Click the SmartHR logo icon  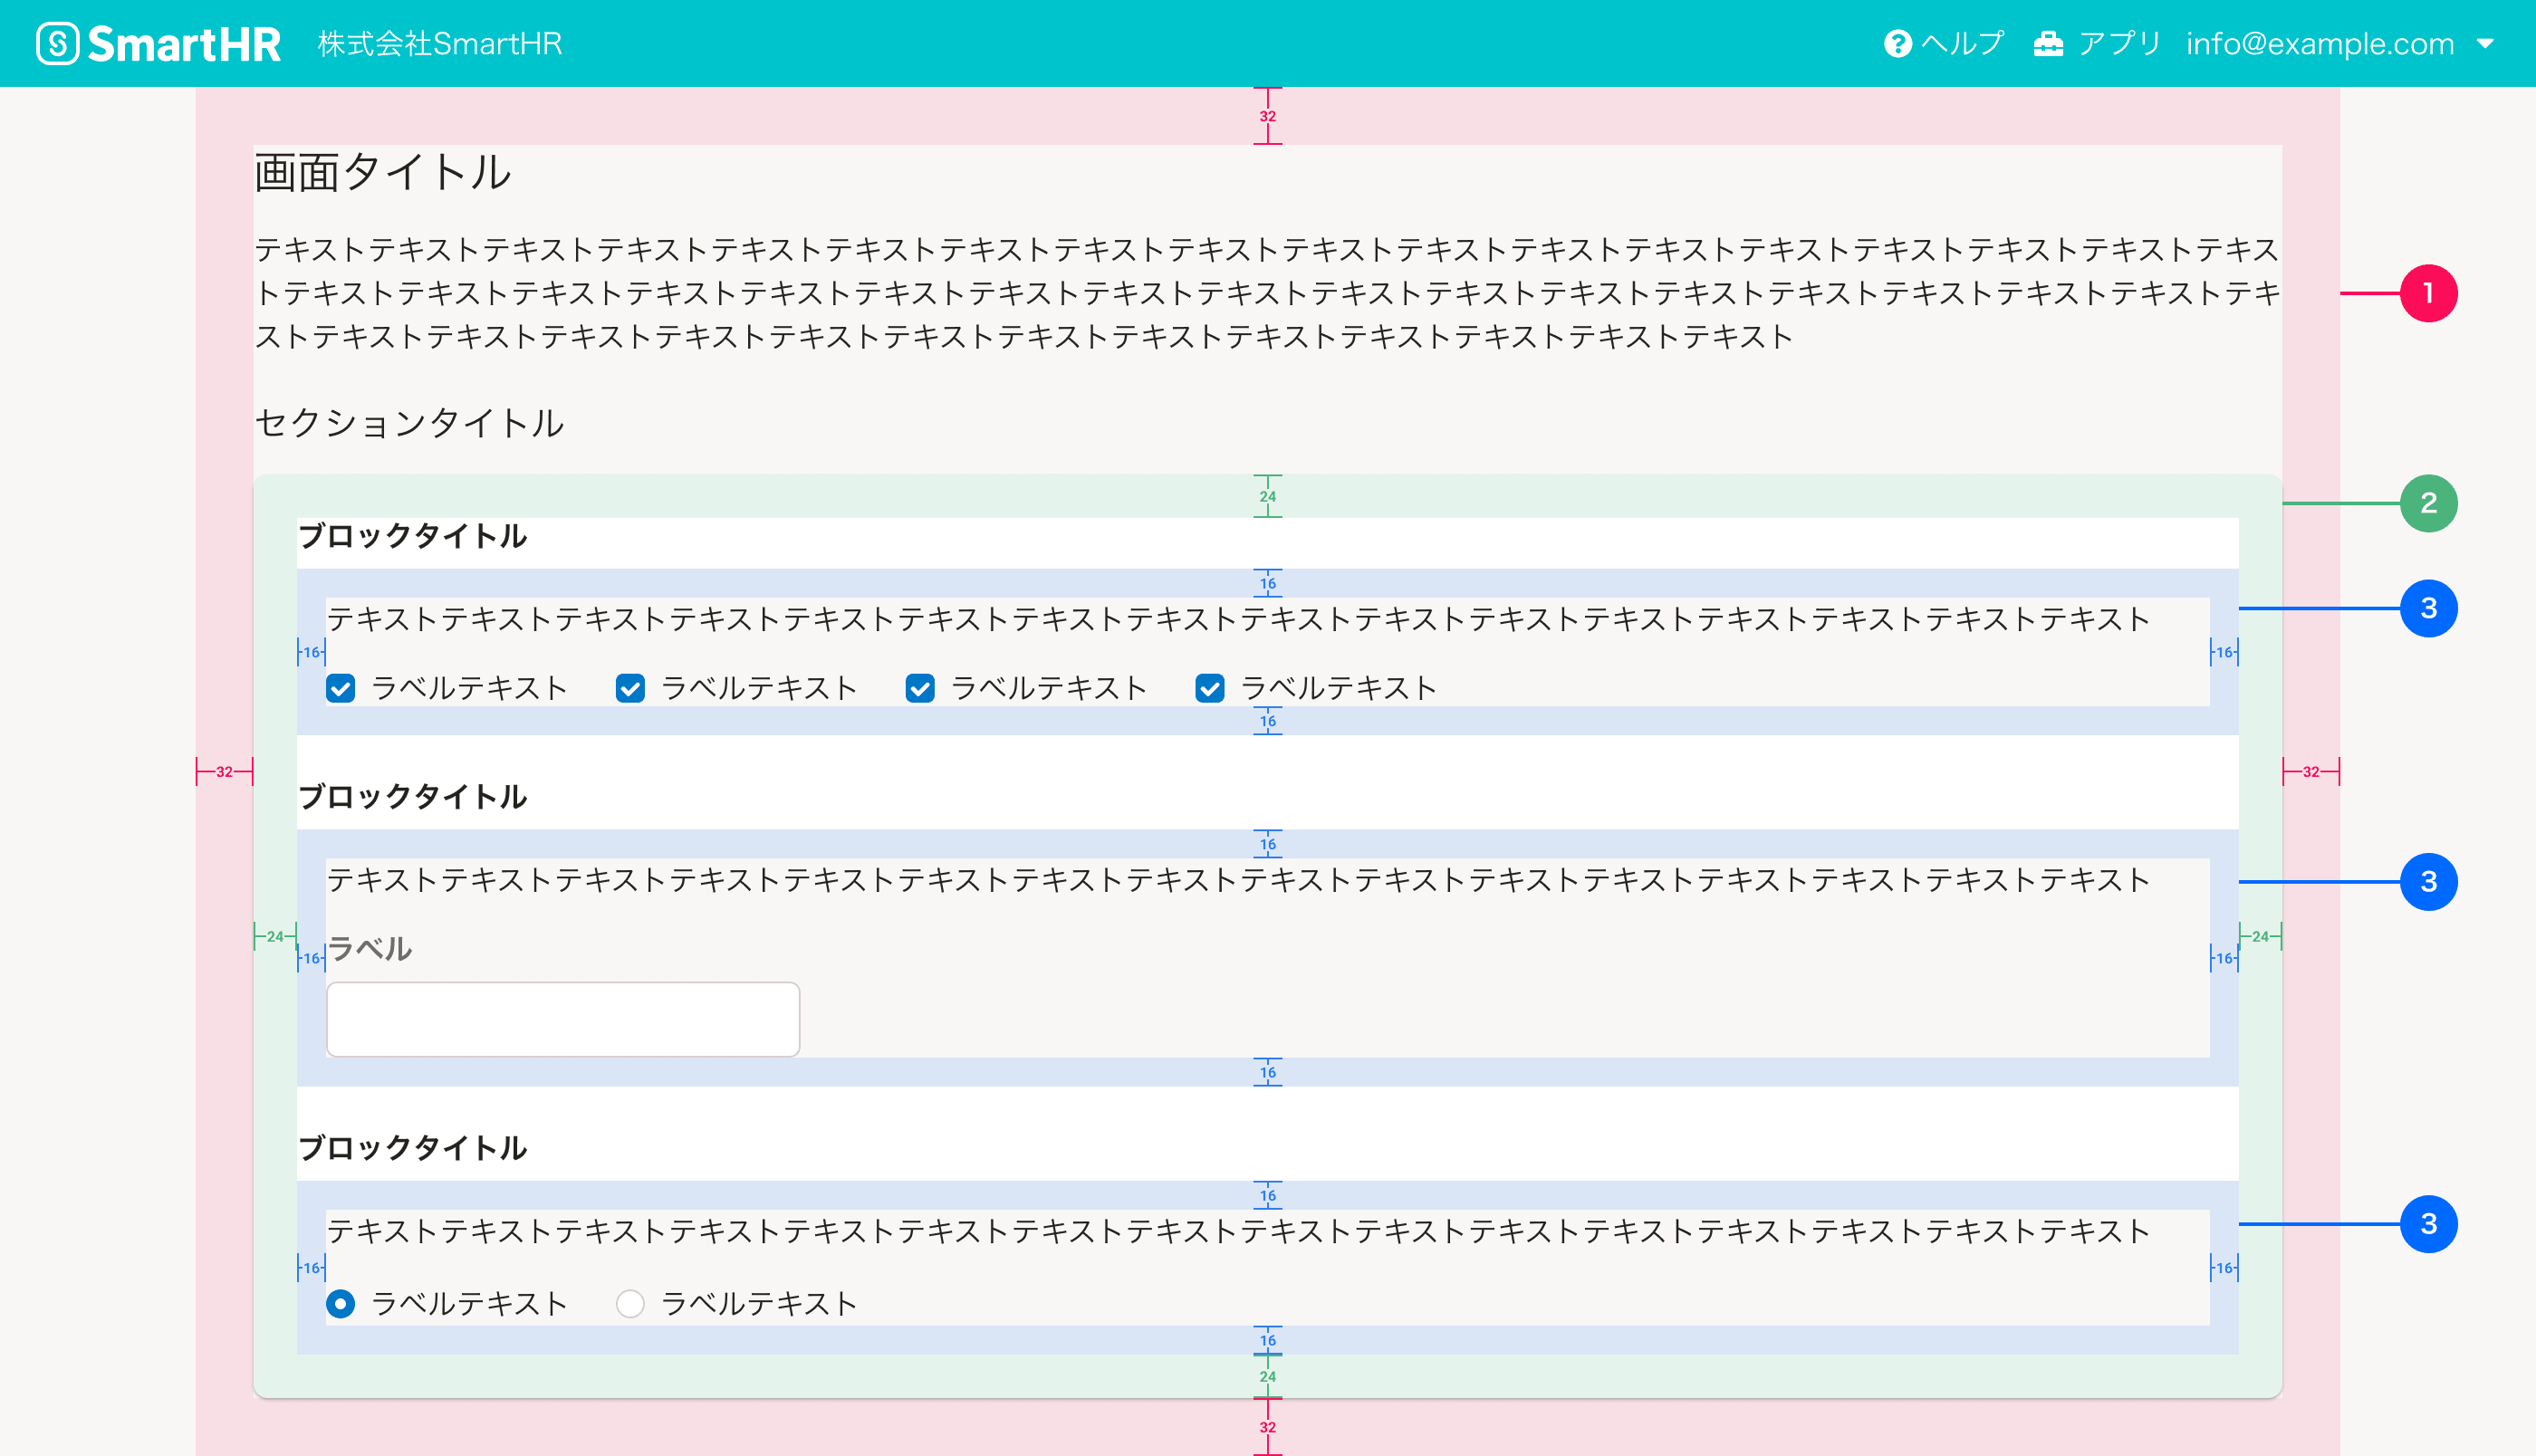point(57,43)
